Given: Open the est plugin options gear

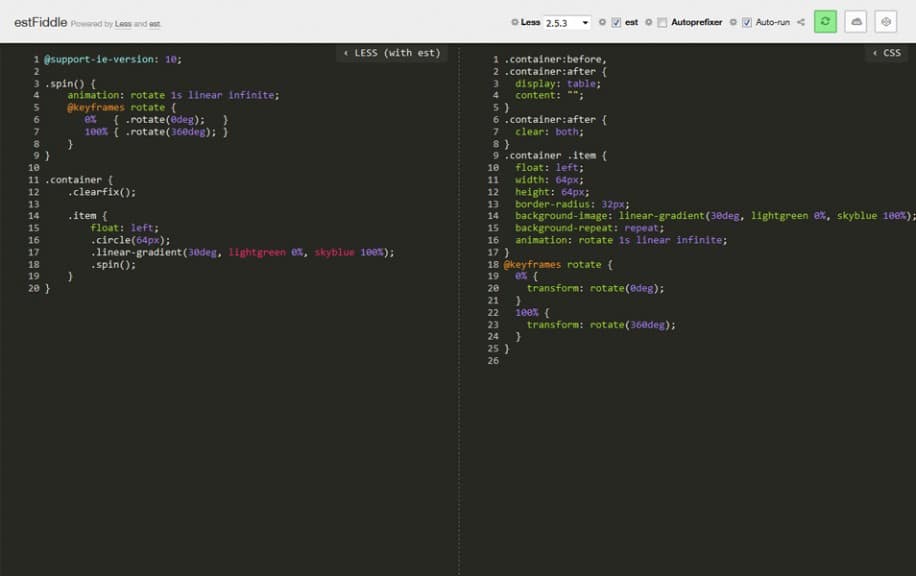Looking at the screenshot, I should click(601, 20).
